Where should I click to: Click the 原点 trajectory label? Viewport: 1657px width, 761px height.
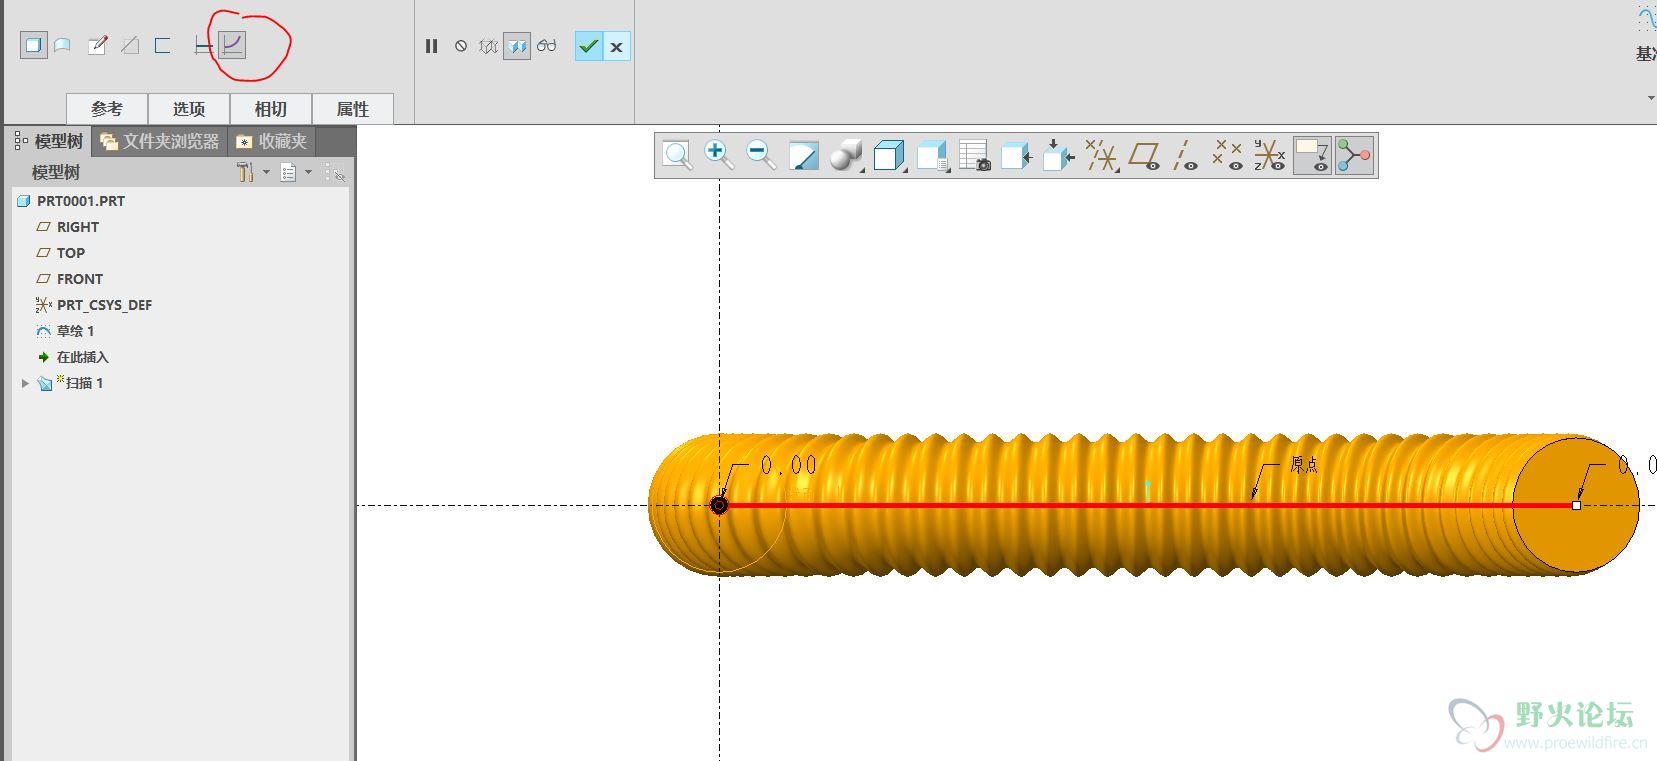(x=1304, y=464)
